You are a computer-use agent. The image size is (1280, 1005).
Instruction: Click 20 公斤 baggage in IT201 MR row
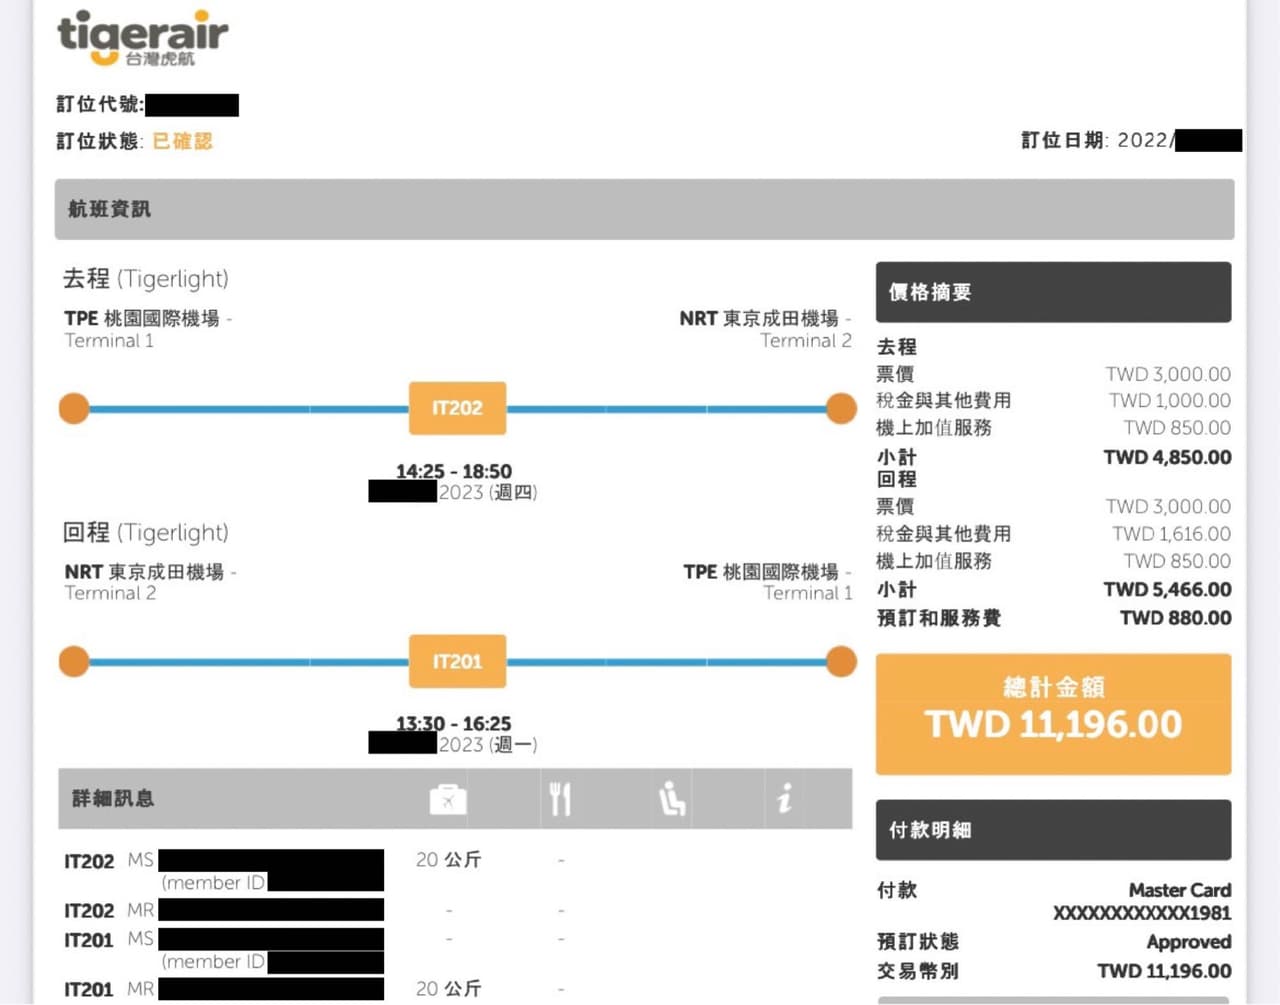449,988
